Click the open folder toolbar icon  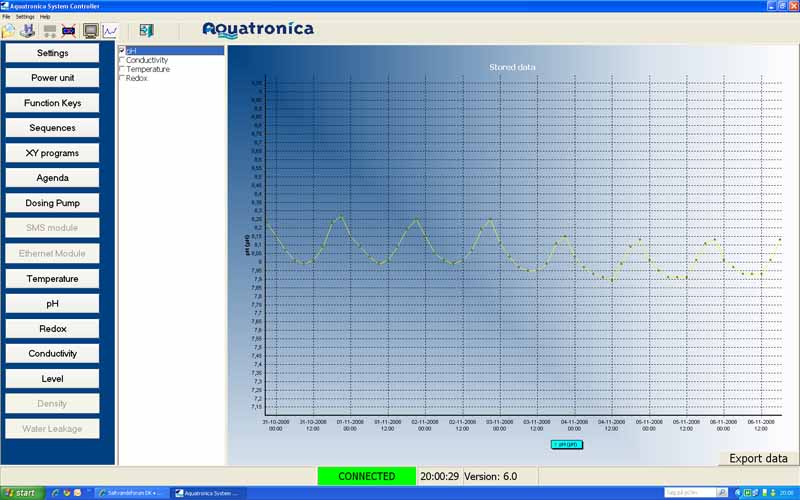coord(9,31)
